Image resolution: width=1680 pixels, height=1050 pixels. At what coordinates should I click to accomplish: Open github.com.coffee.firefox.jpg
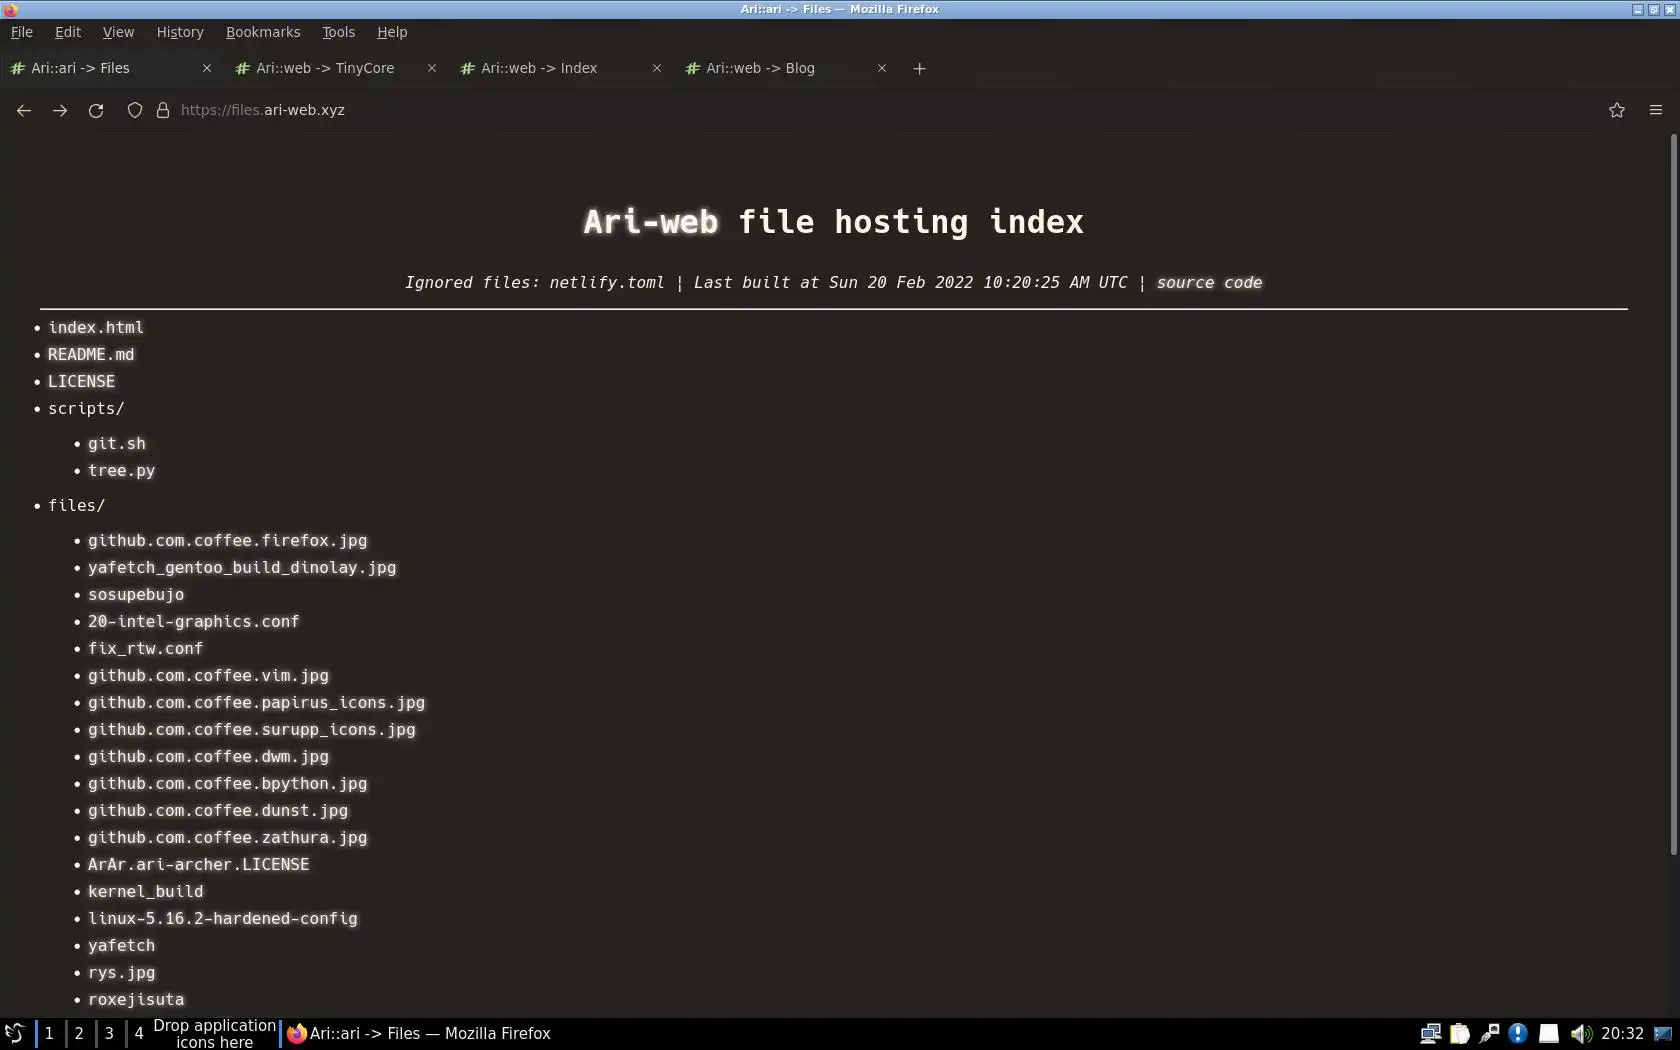coord(227,541)
